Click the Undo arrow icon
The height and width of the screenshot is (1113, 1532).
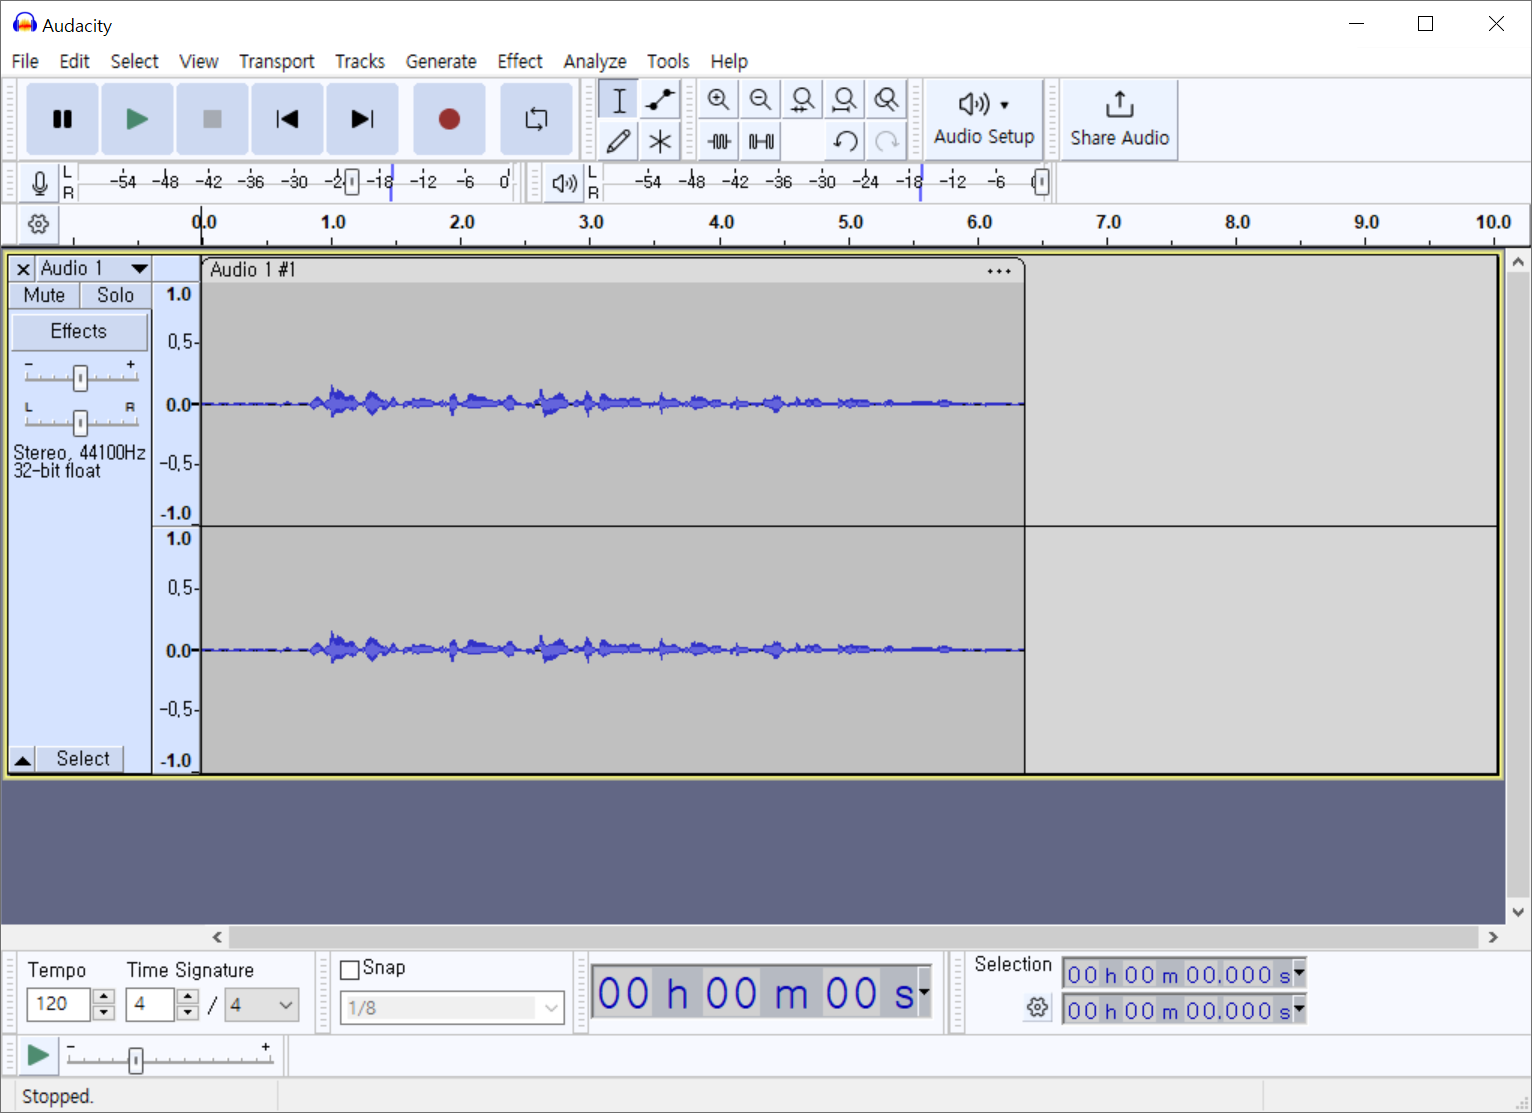(x=844, y=141)
